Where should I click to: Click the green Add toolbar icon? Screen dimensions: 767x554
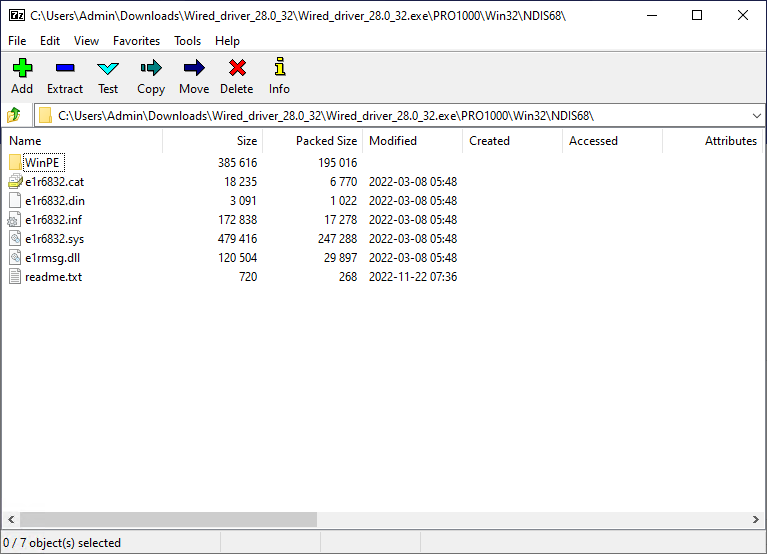(22, 69)
